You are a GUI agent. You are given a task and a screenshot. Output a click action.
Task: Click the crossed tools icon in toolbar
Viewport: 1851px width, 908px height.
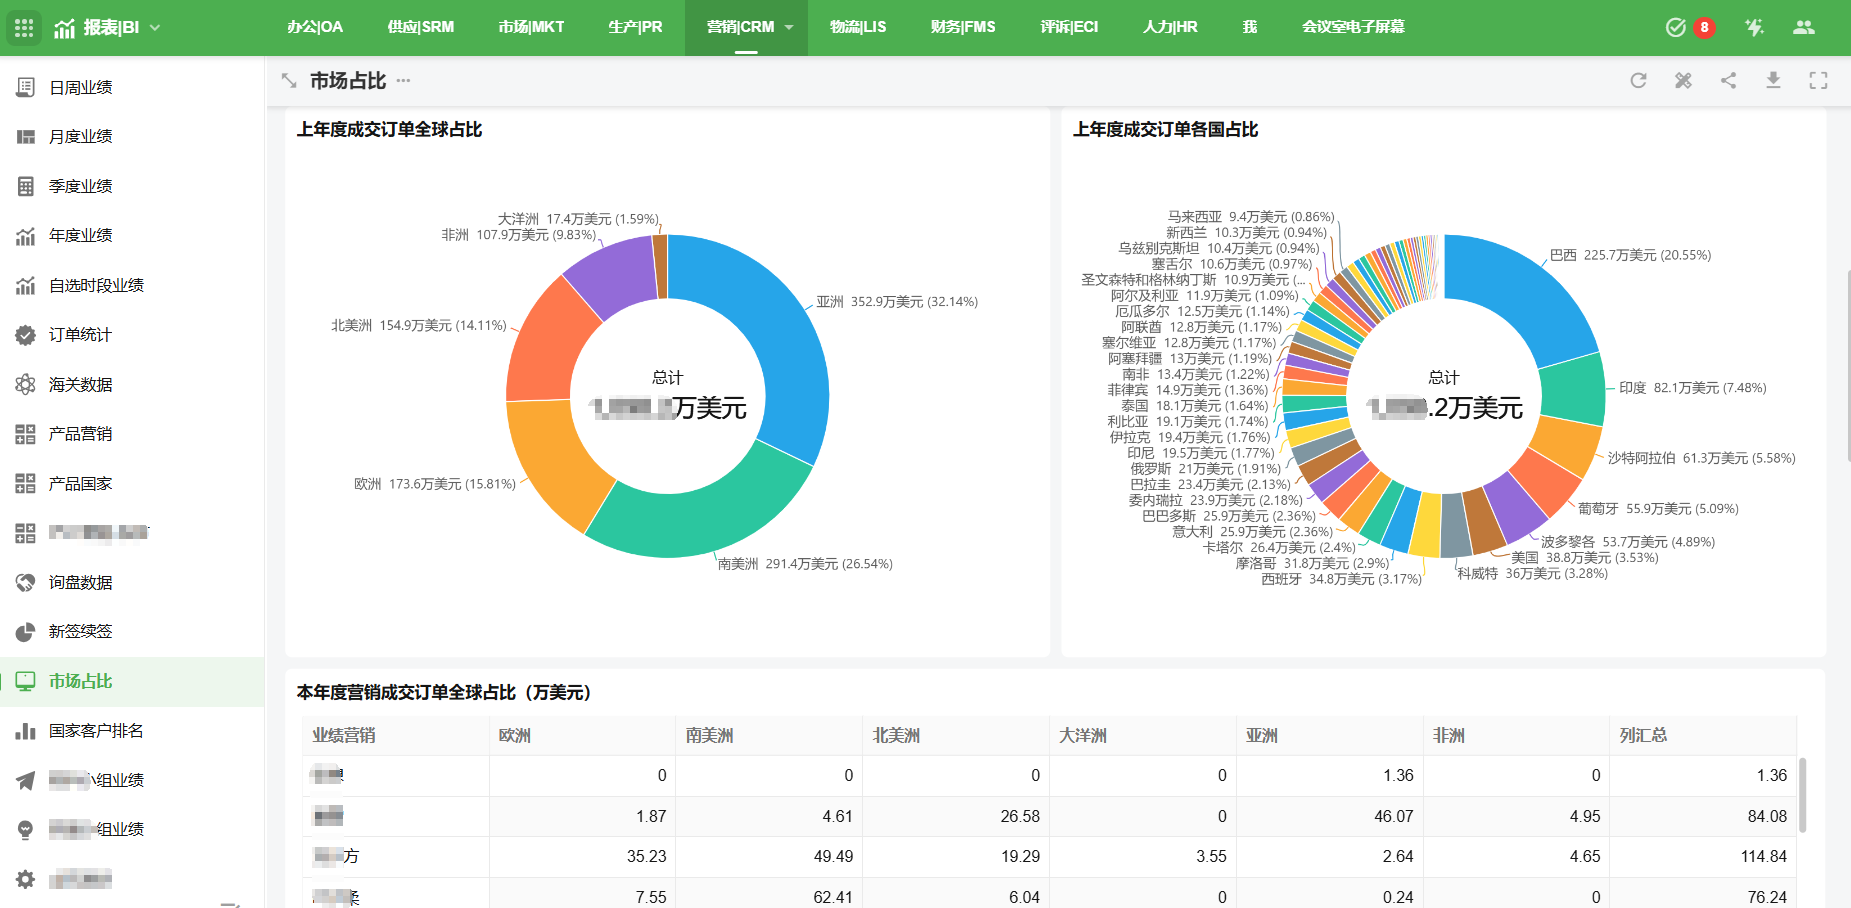pyautogui.click(x=1683, y=81)
